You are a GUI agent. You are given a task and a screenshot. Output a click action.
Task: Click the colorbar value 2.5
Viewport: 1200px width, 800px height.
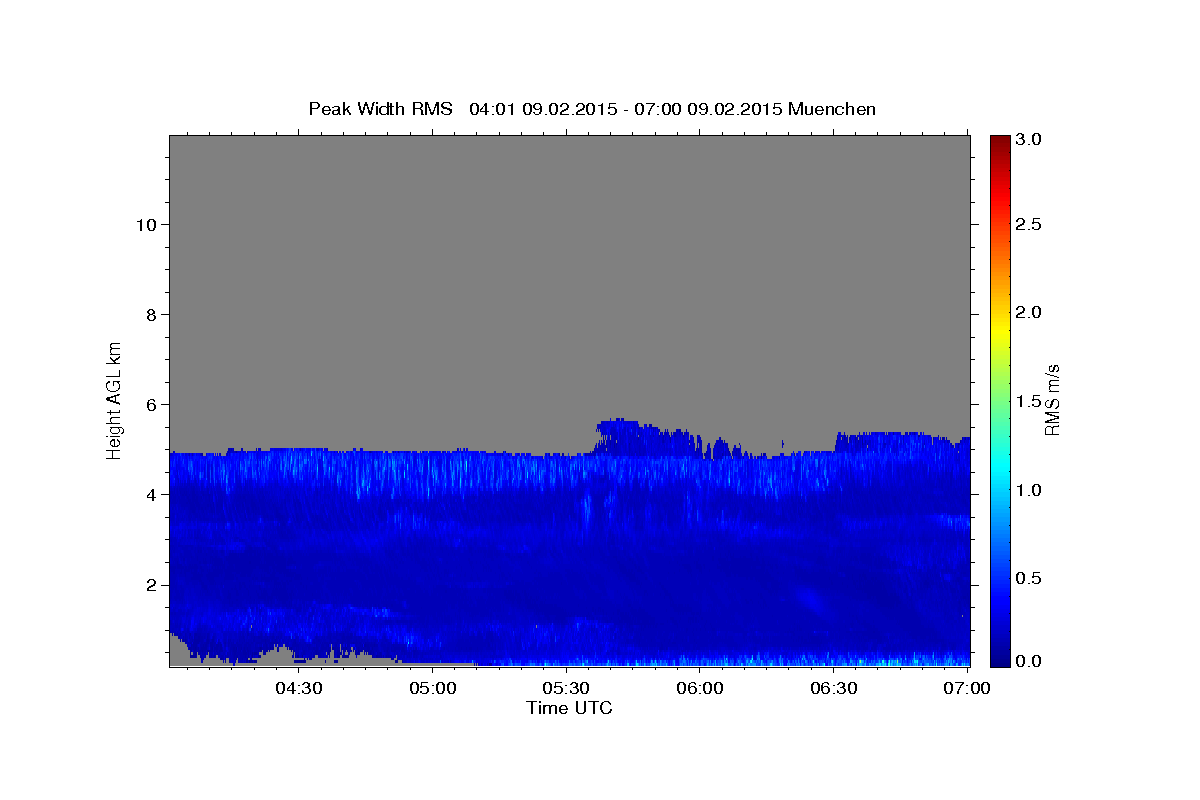[x=1029, y=224]
